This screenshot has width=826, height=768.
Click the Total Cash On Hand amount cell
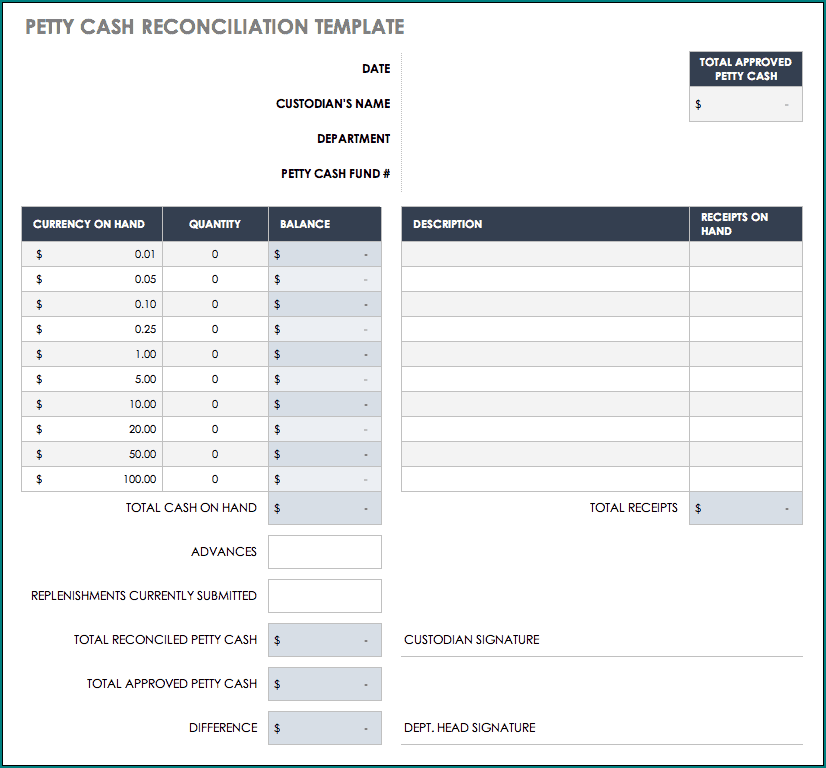(324, 508)
